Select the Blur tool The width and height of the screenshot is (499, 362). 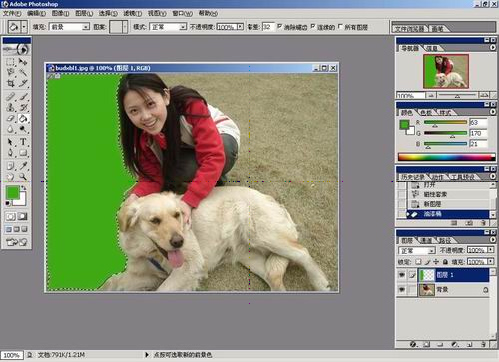pyautogui.click(x=10, y=129)
